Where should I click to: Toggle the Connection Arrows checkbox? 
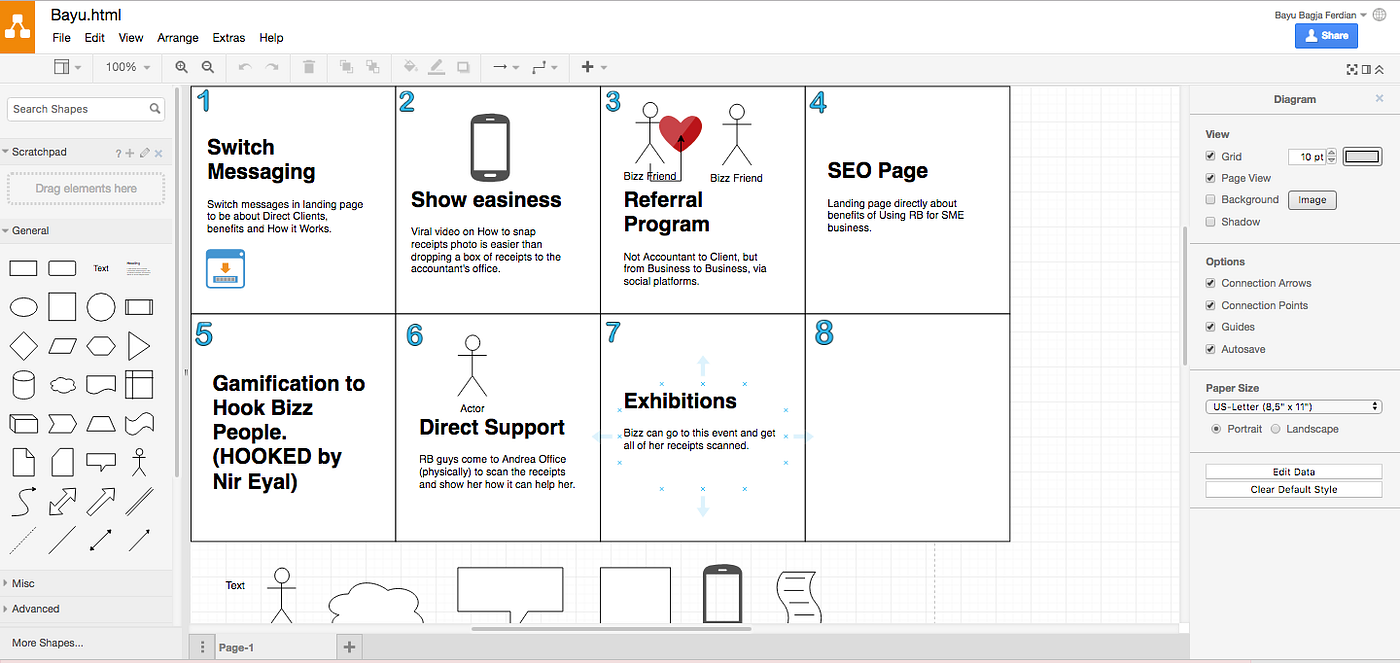point(1211,283)
